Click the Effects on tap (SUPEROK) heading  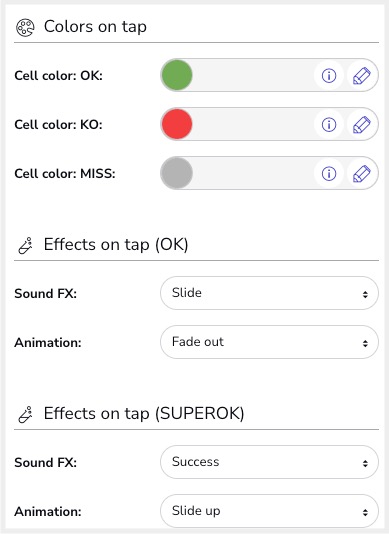click(x=144, y=413)
